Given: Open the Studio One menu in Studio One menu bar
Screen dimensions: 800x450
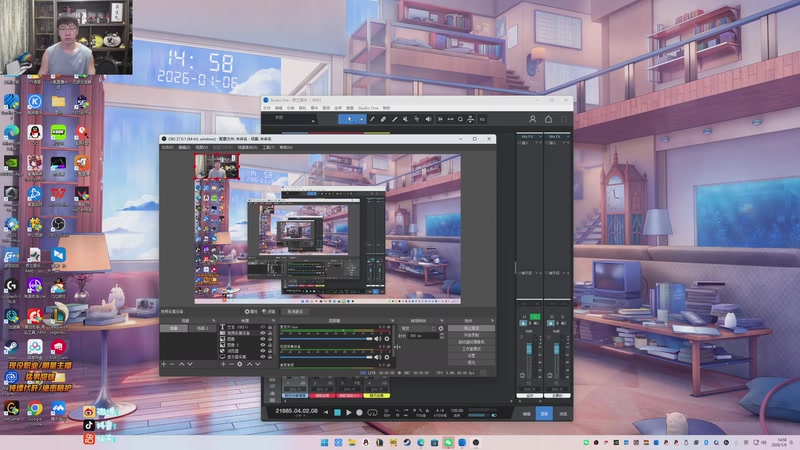Looking at the screenshot, I should point(368,108).
